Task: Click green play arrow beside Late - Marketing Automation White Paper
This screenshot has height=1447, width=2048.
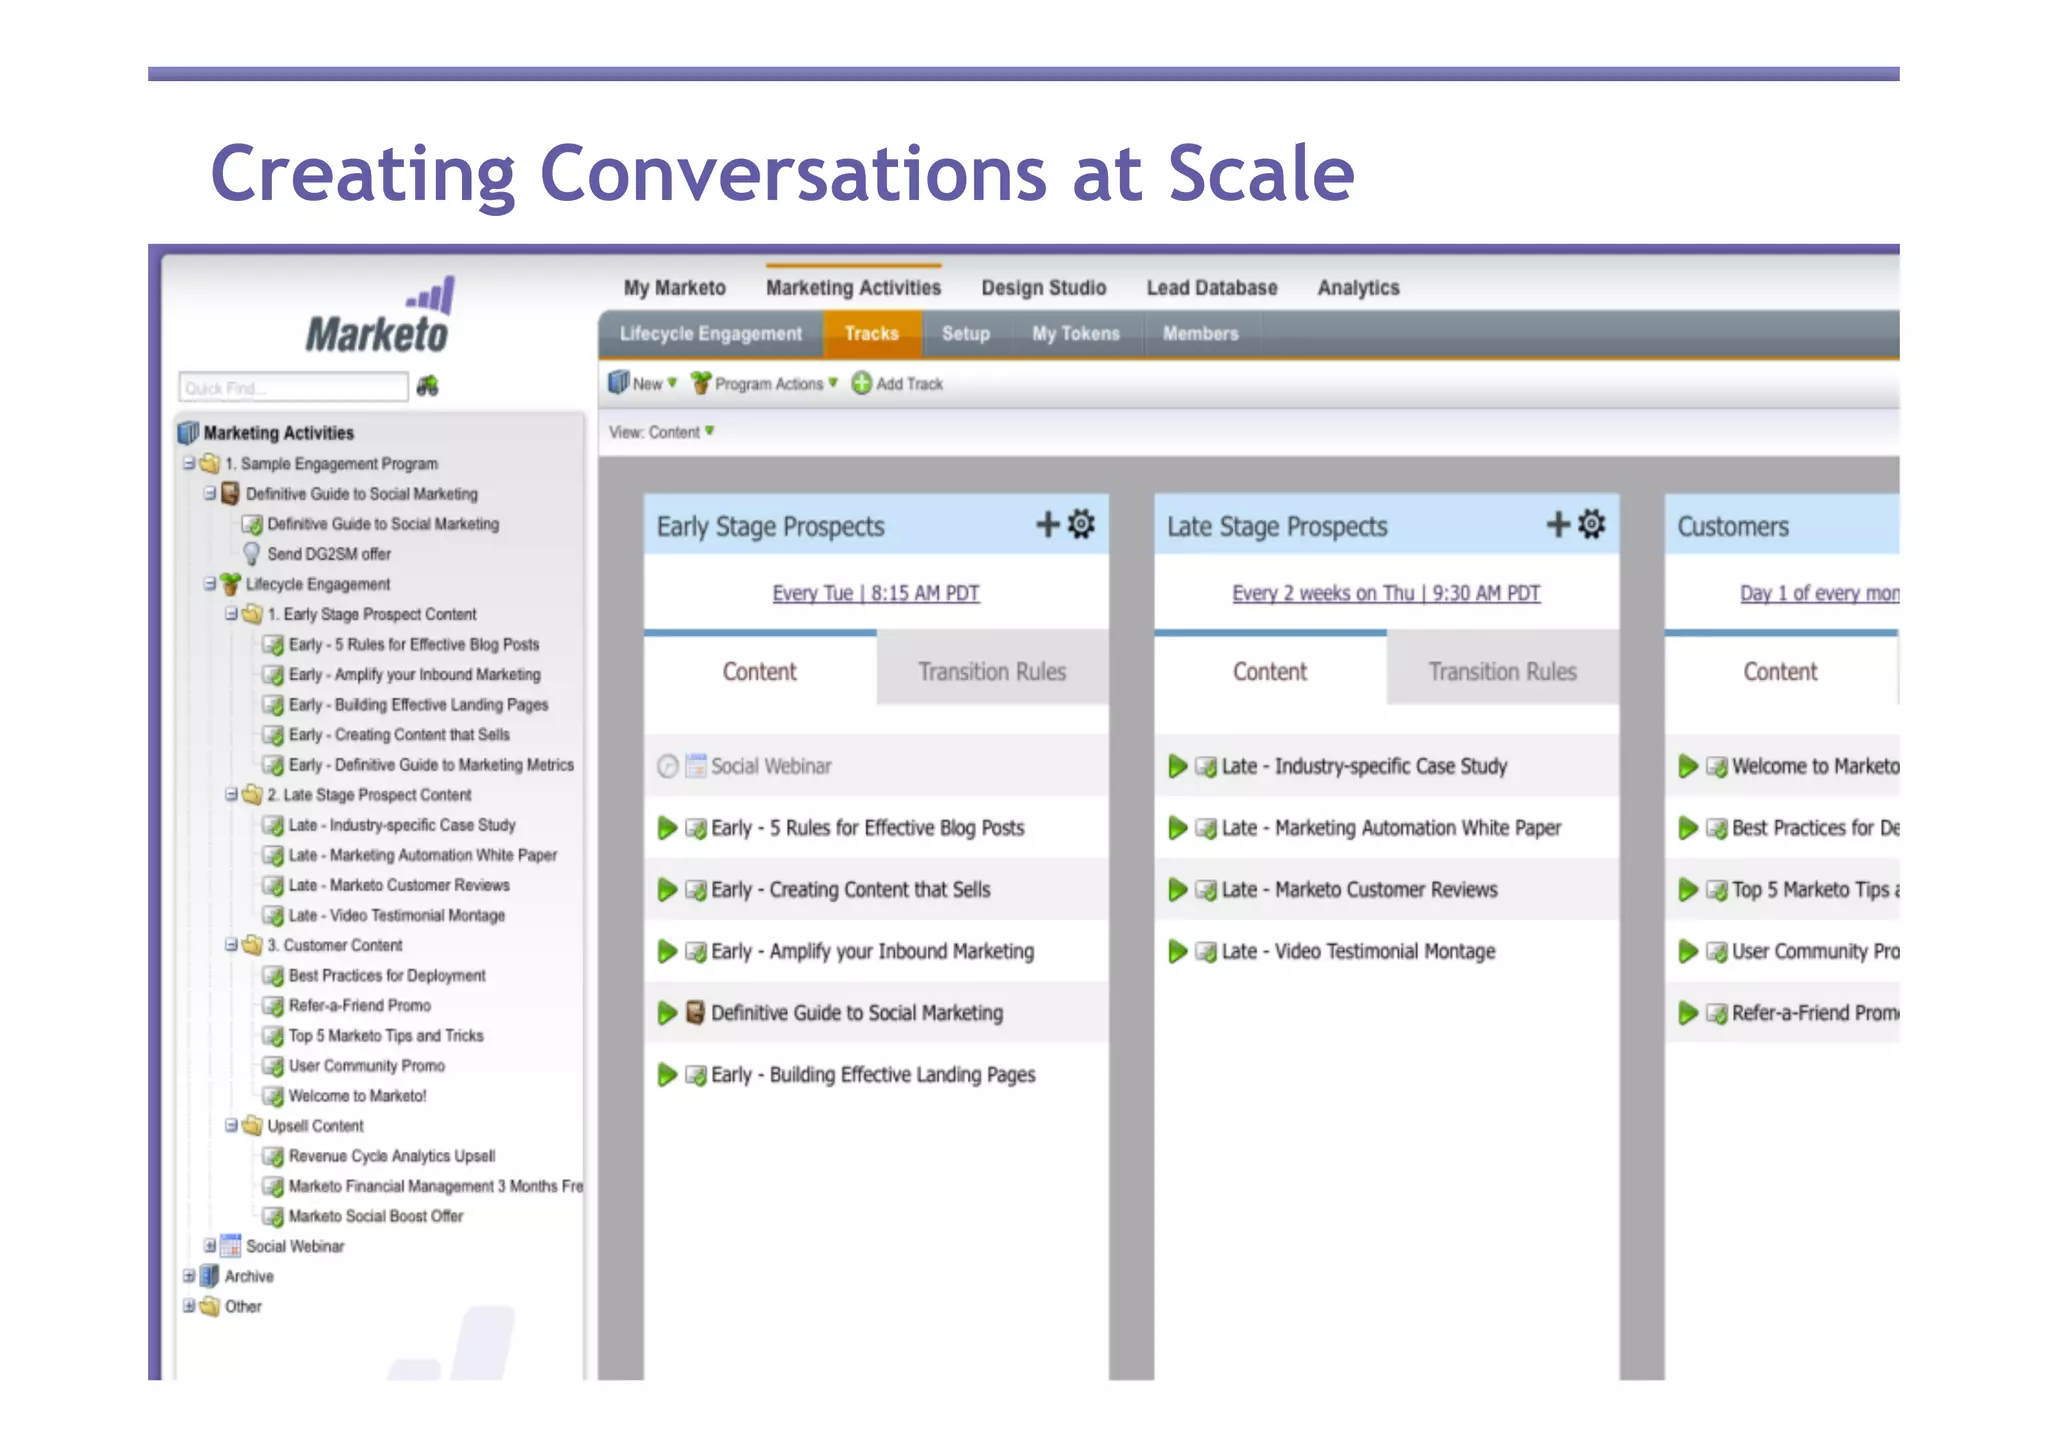Action: tap(1178, 828)
